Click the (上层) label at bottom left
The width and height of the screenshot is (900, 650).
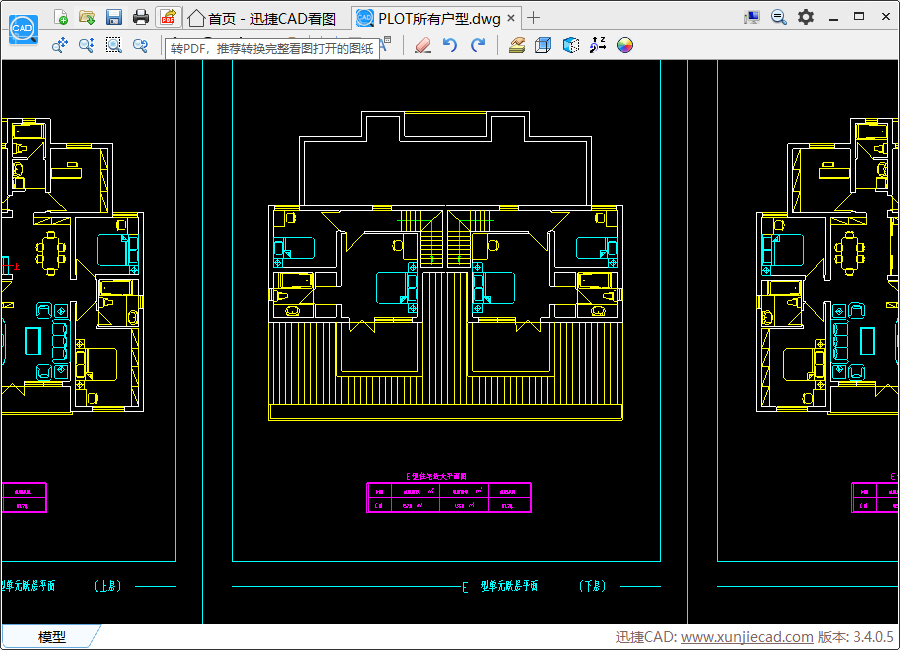click(107, 586)
